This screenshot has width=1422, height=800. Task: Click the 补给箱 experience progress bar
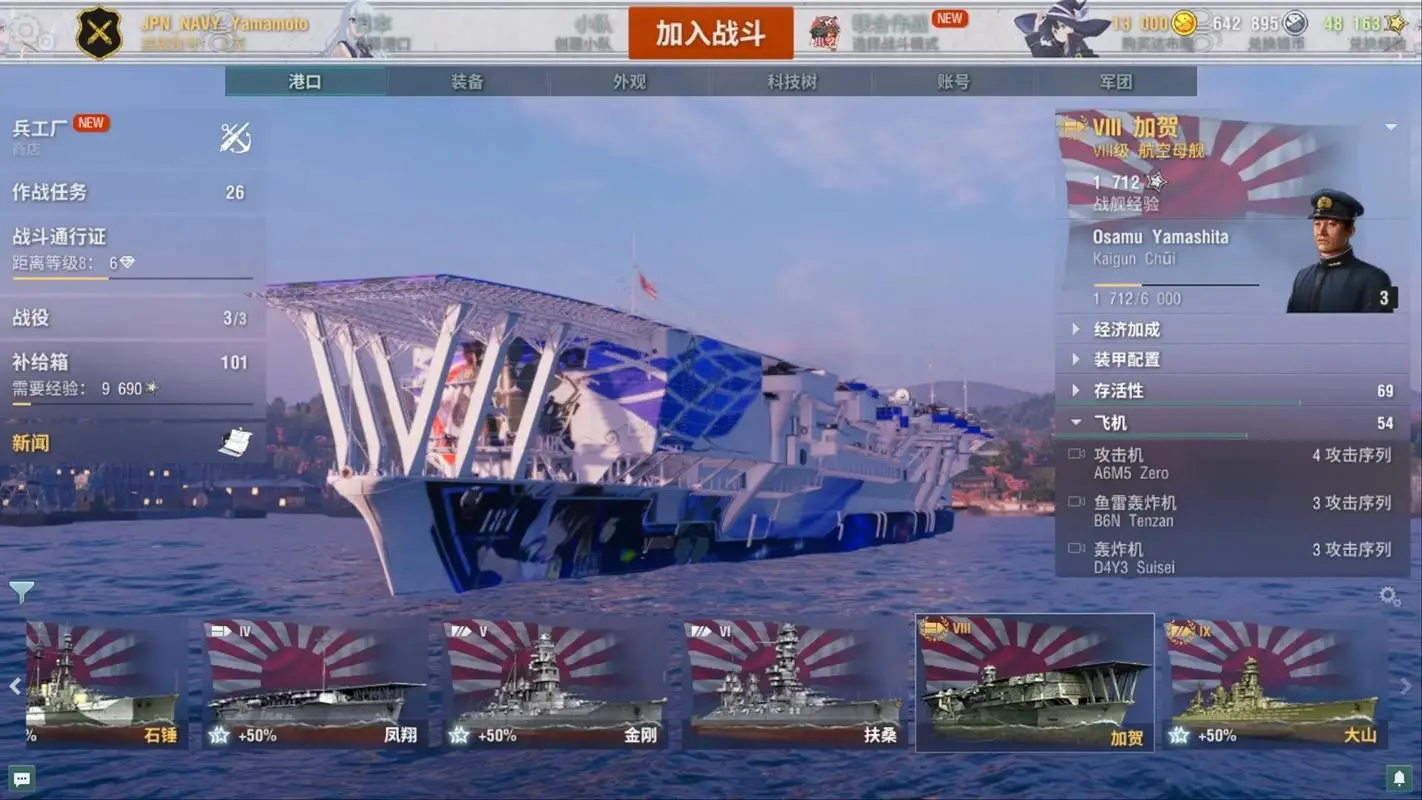pyautogui.click(x=132, y=404)
